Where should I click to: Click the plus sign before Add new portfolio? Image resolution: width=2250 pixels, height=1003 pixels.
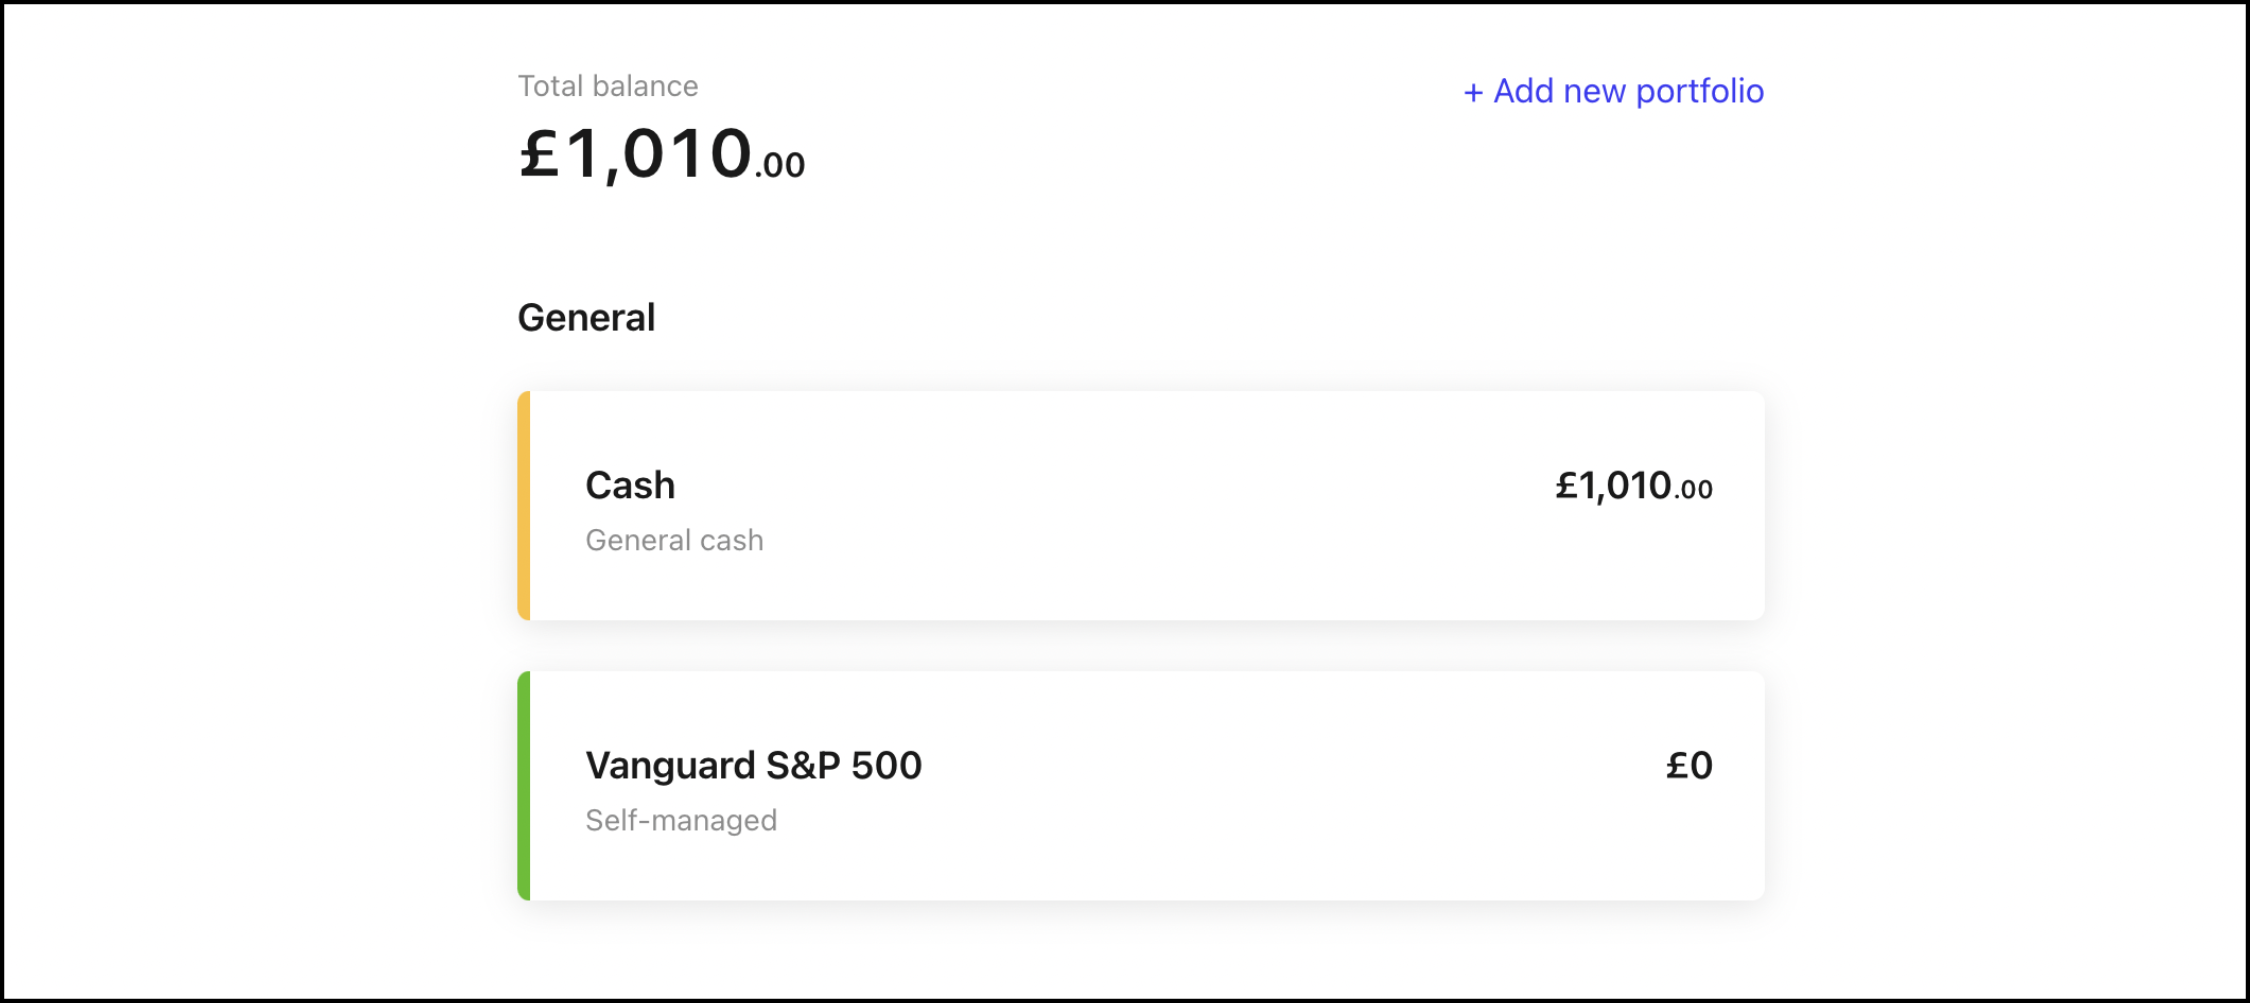pyautogui.click(x=1472, y=93)
